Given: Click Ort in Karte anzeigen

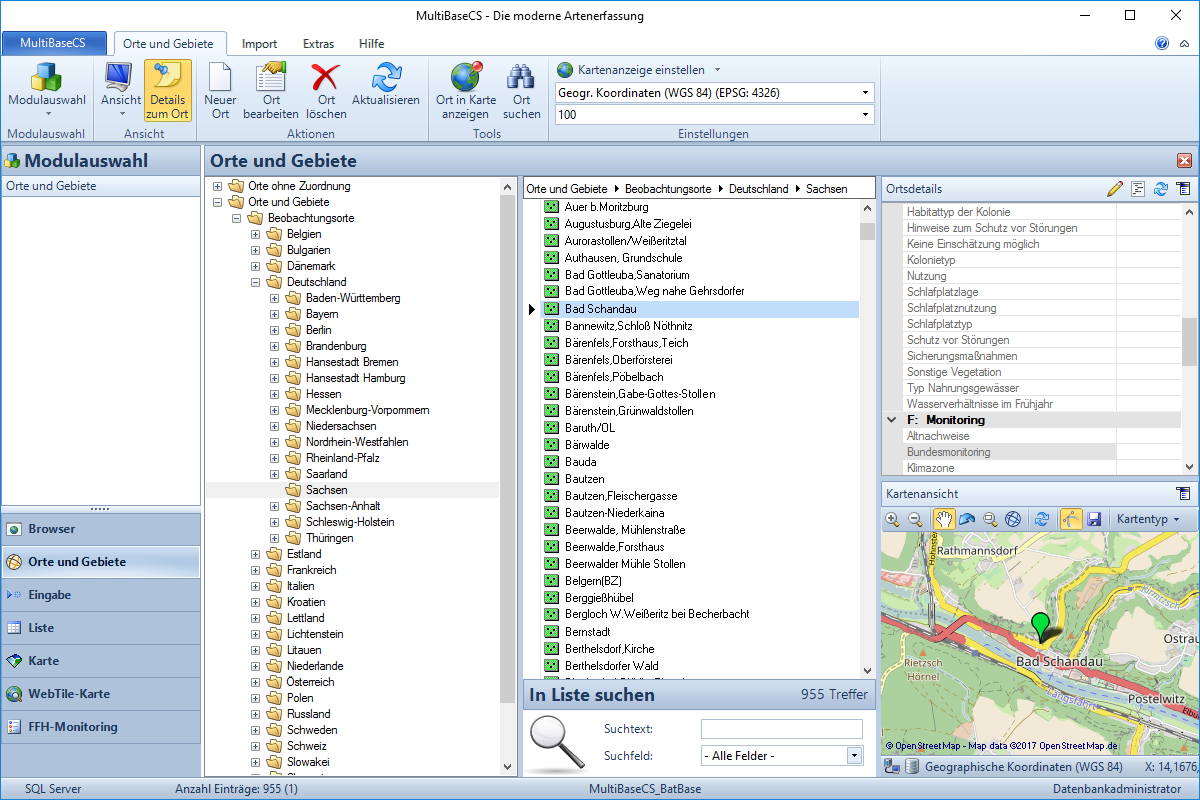Looking at the screenshot, I should click(466, 91).
